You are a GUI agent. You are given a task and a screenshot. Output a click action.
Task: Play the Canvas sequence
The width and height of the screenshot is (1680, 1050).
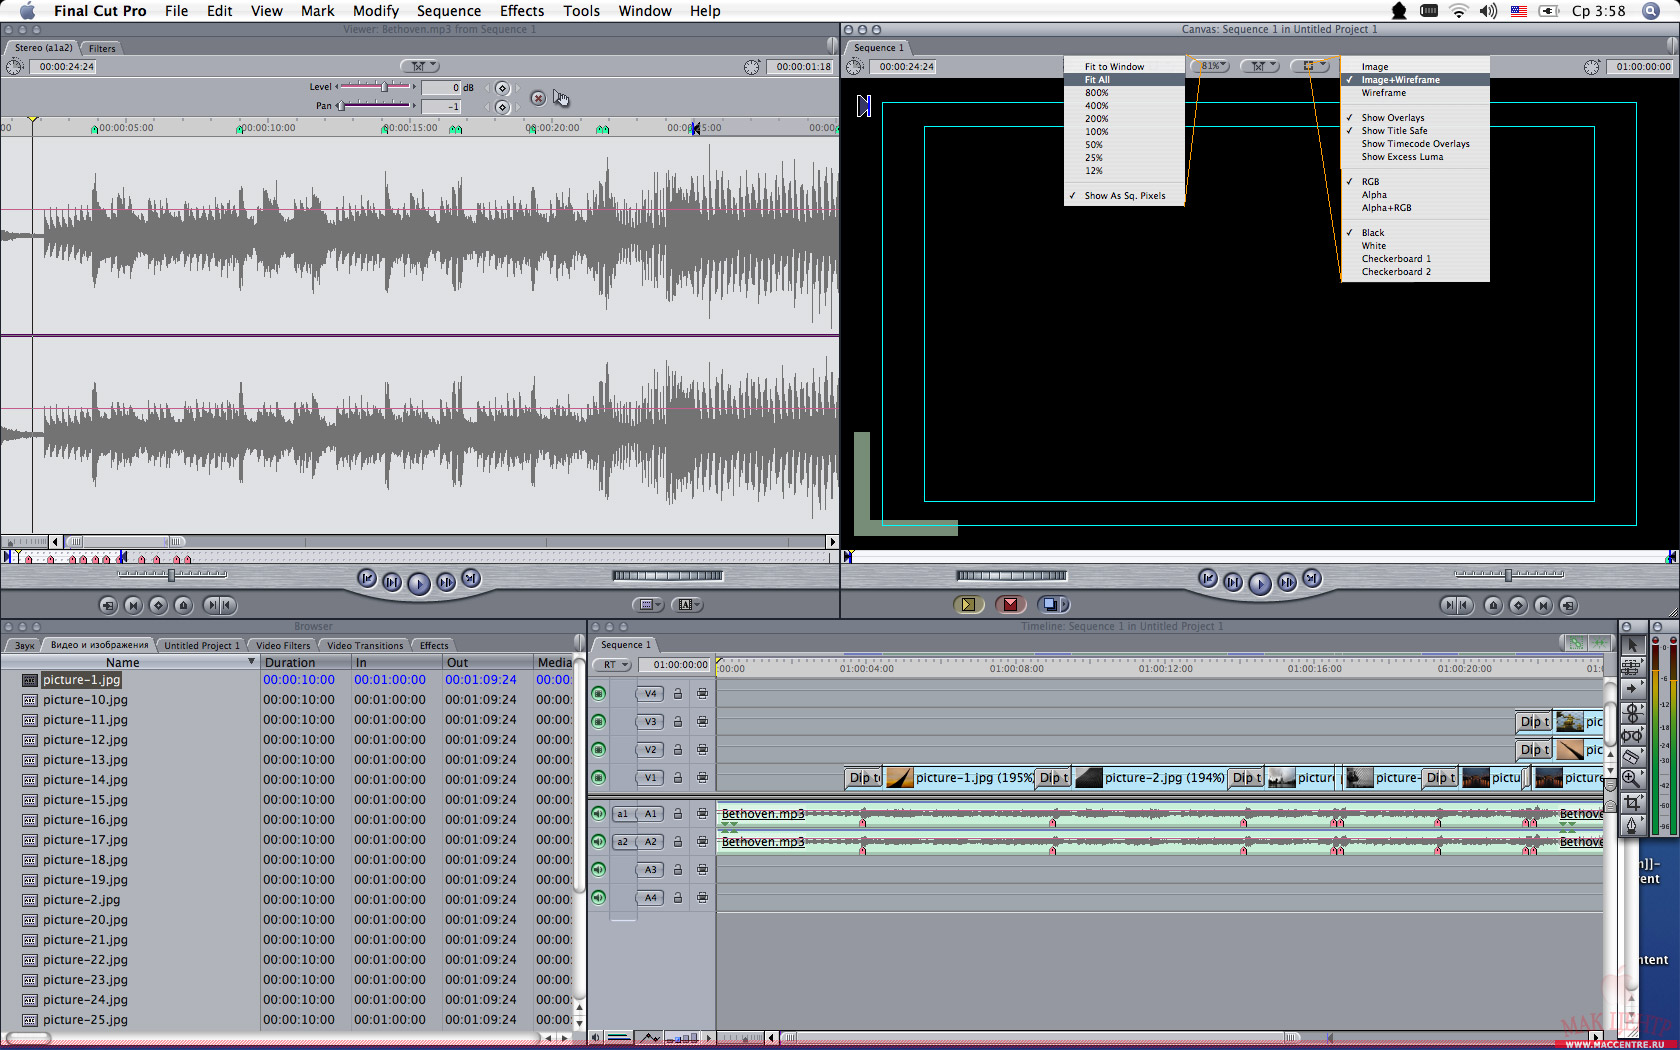coord(1260,583)
